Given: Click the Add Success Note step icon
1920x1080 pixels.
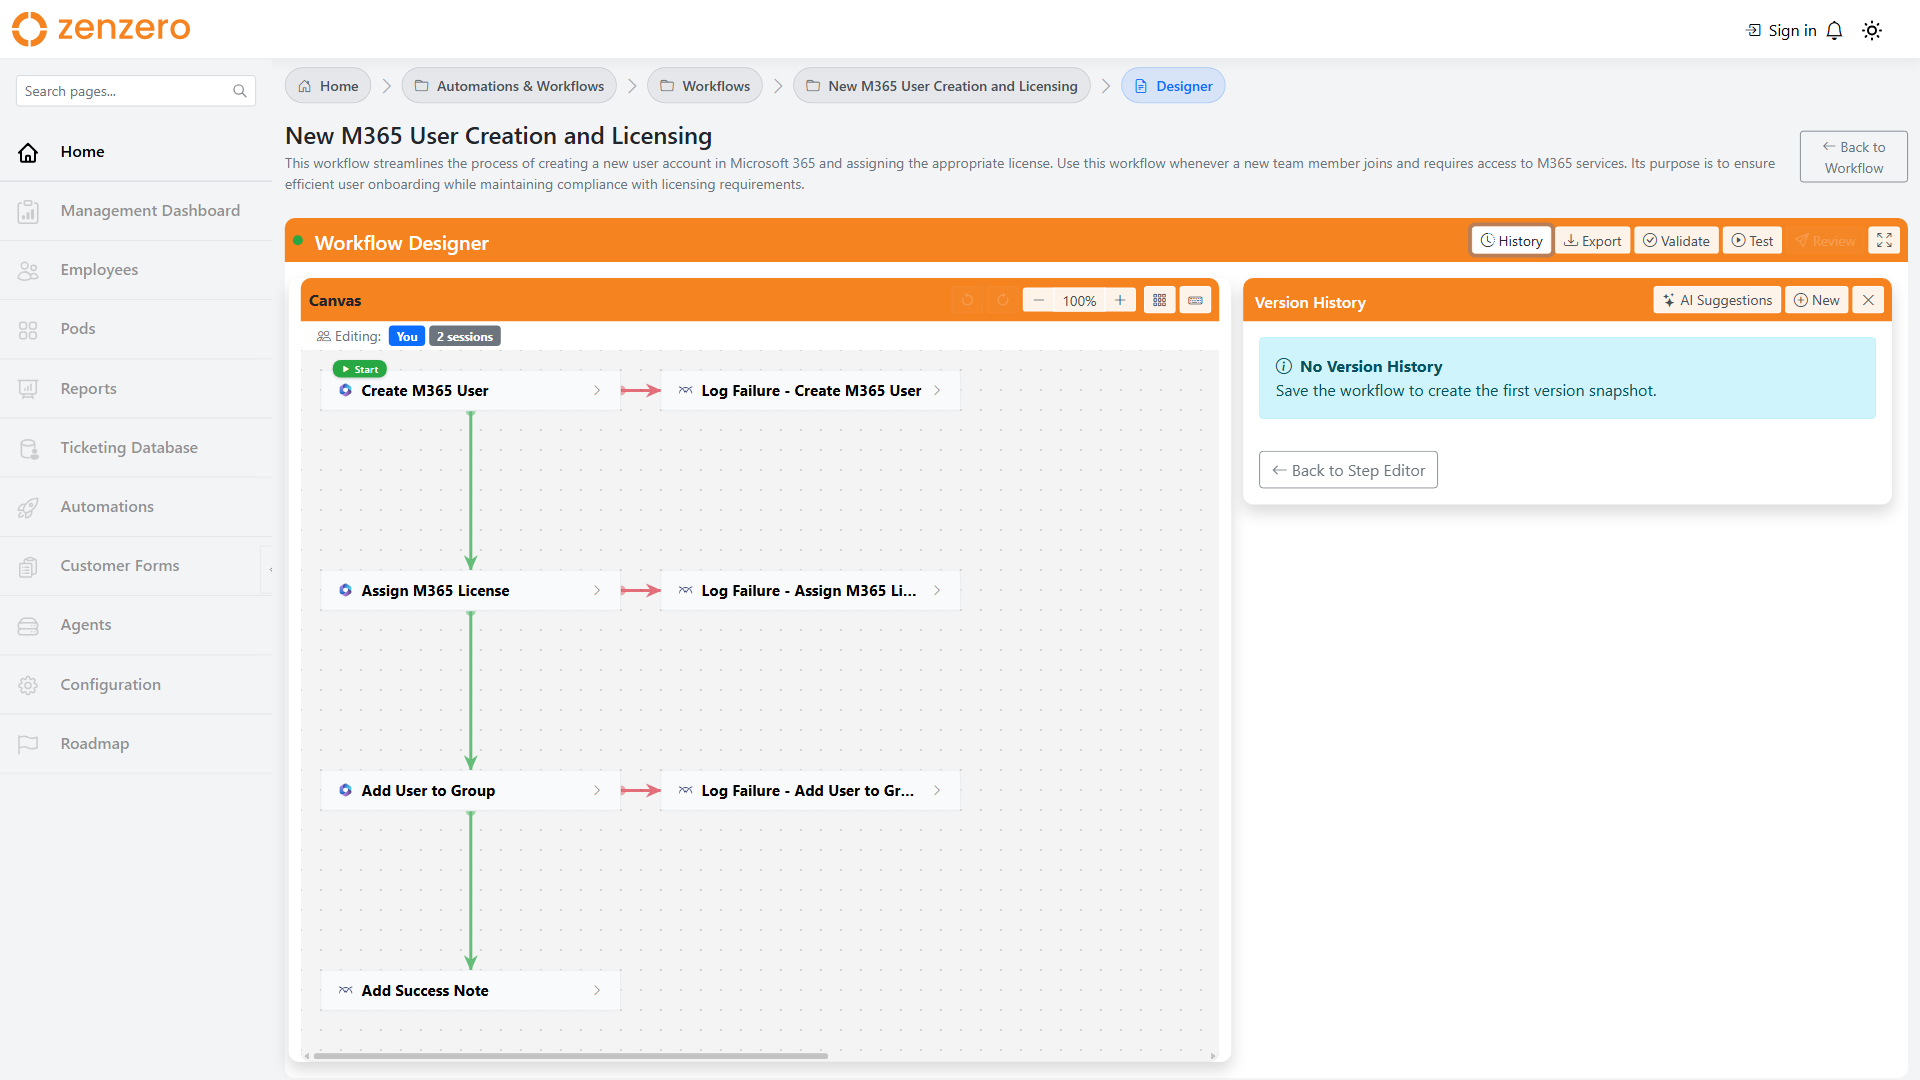Looking at the screenshot, I should pyautogui.click(x=345, y=990).
